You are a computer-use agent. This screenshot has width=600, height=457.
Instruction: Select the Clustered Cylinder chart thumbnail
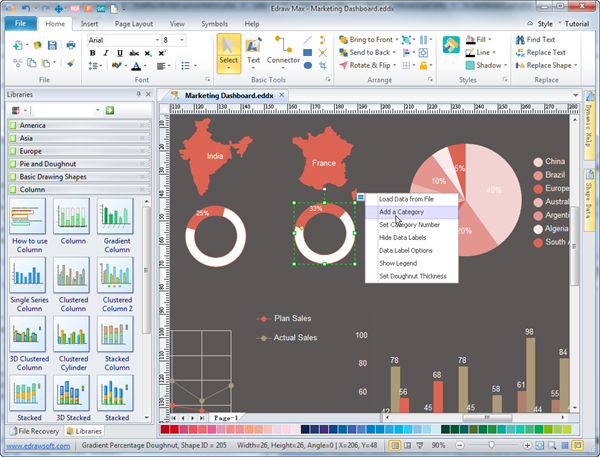pyautogui.click(x=74, y=334)
